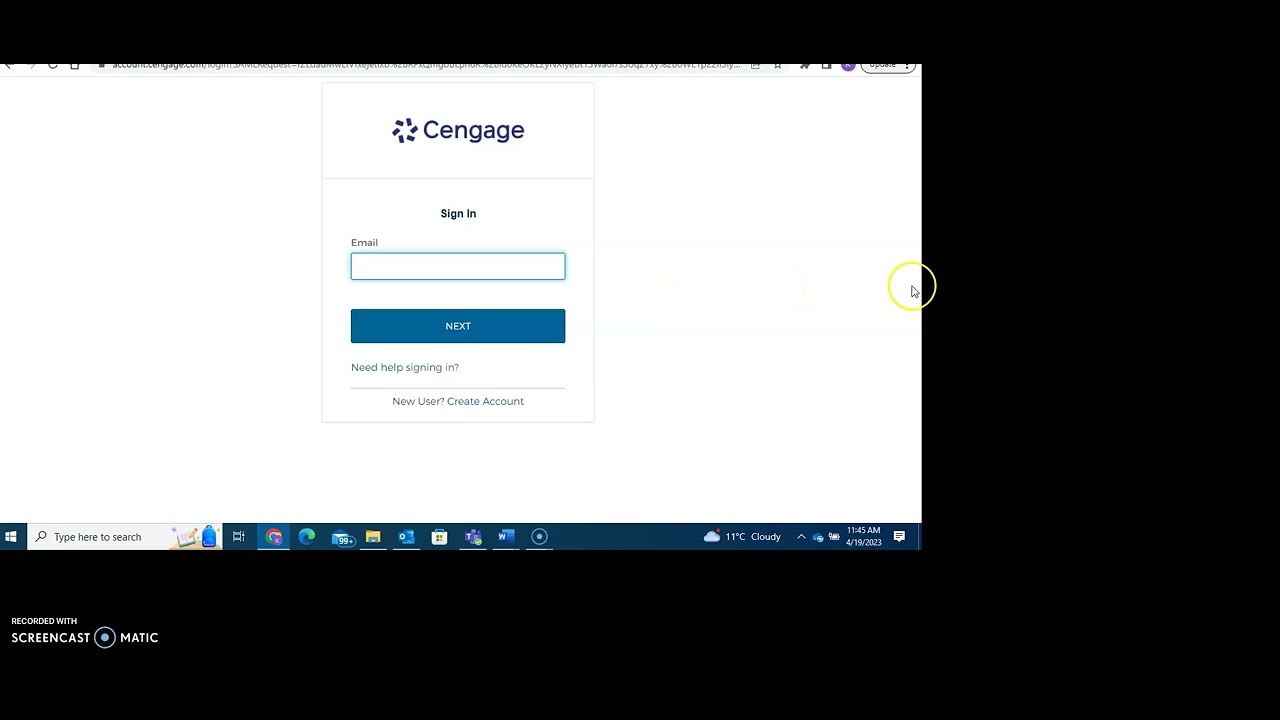Open Outlook from the taskbar

[406, 537]
